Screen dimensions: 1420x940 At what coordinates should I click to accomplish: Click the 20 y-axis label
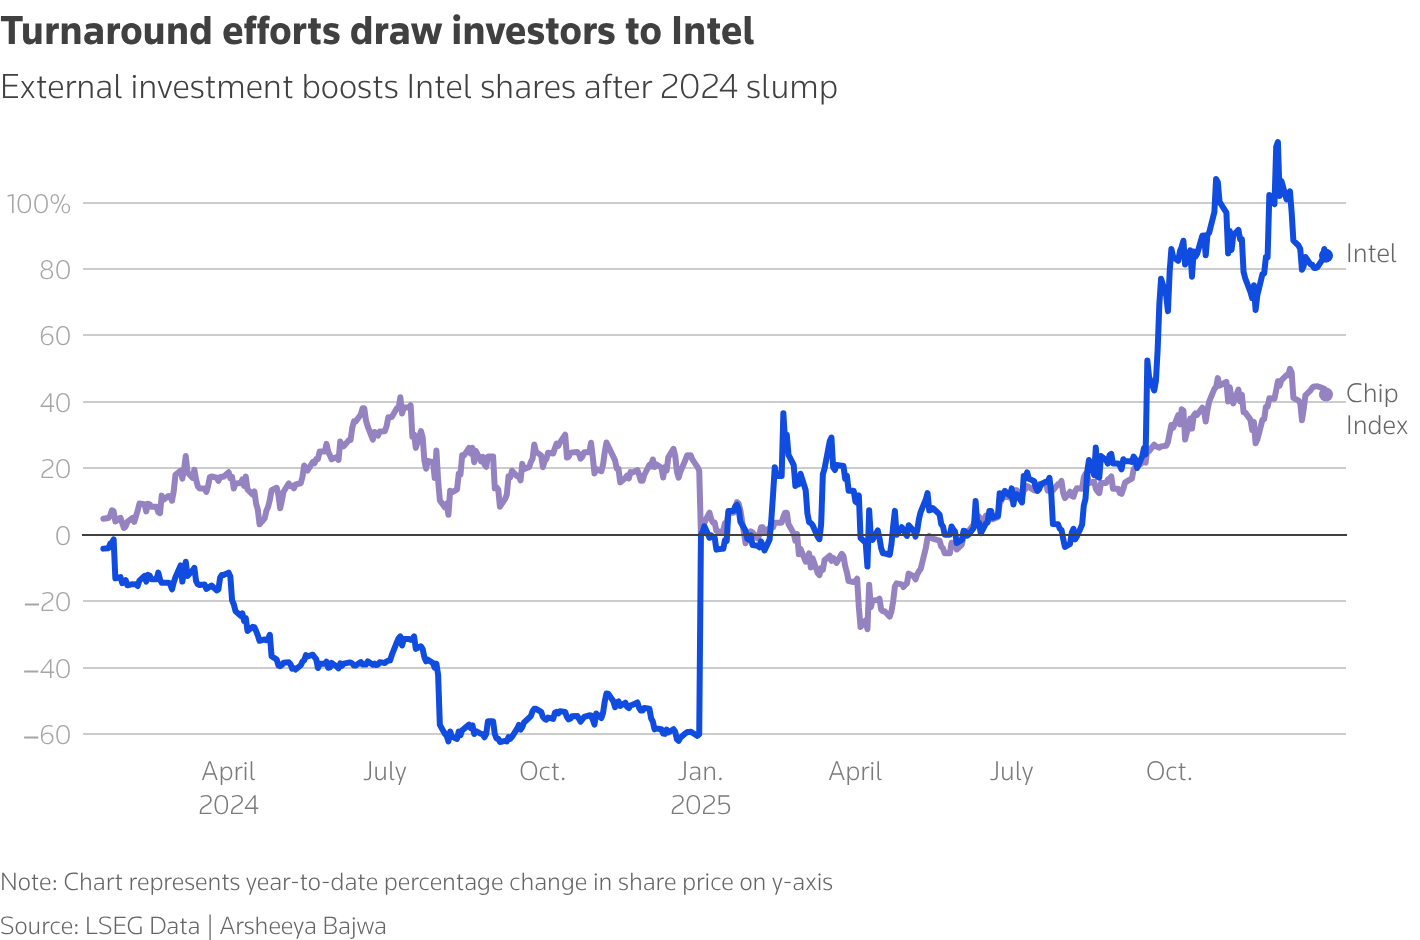55,469
